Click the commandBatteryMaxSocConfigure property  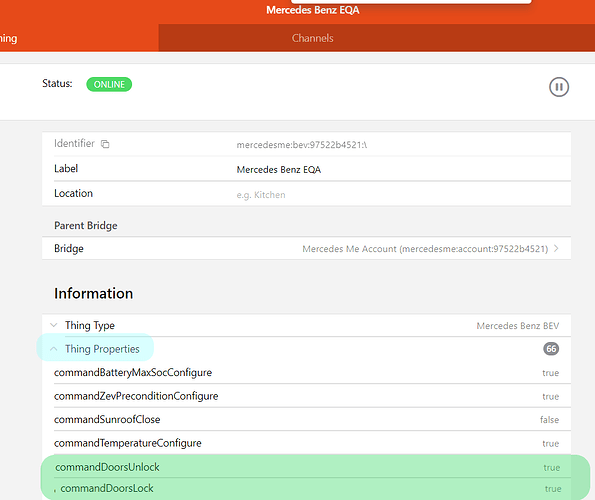(133, 373)
